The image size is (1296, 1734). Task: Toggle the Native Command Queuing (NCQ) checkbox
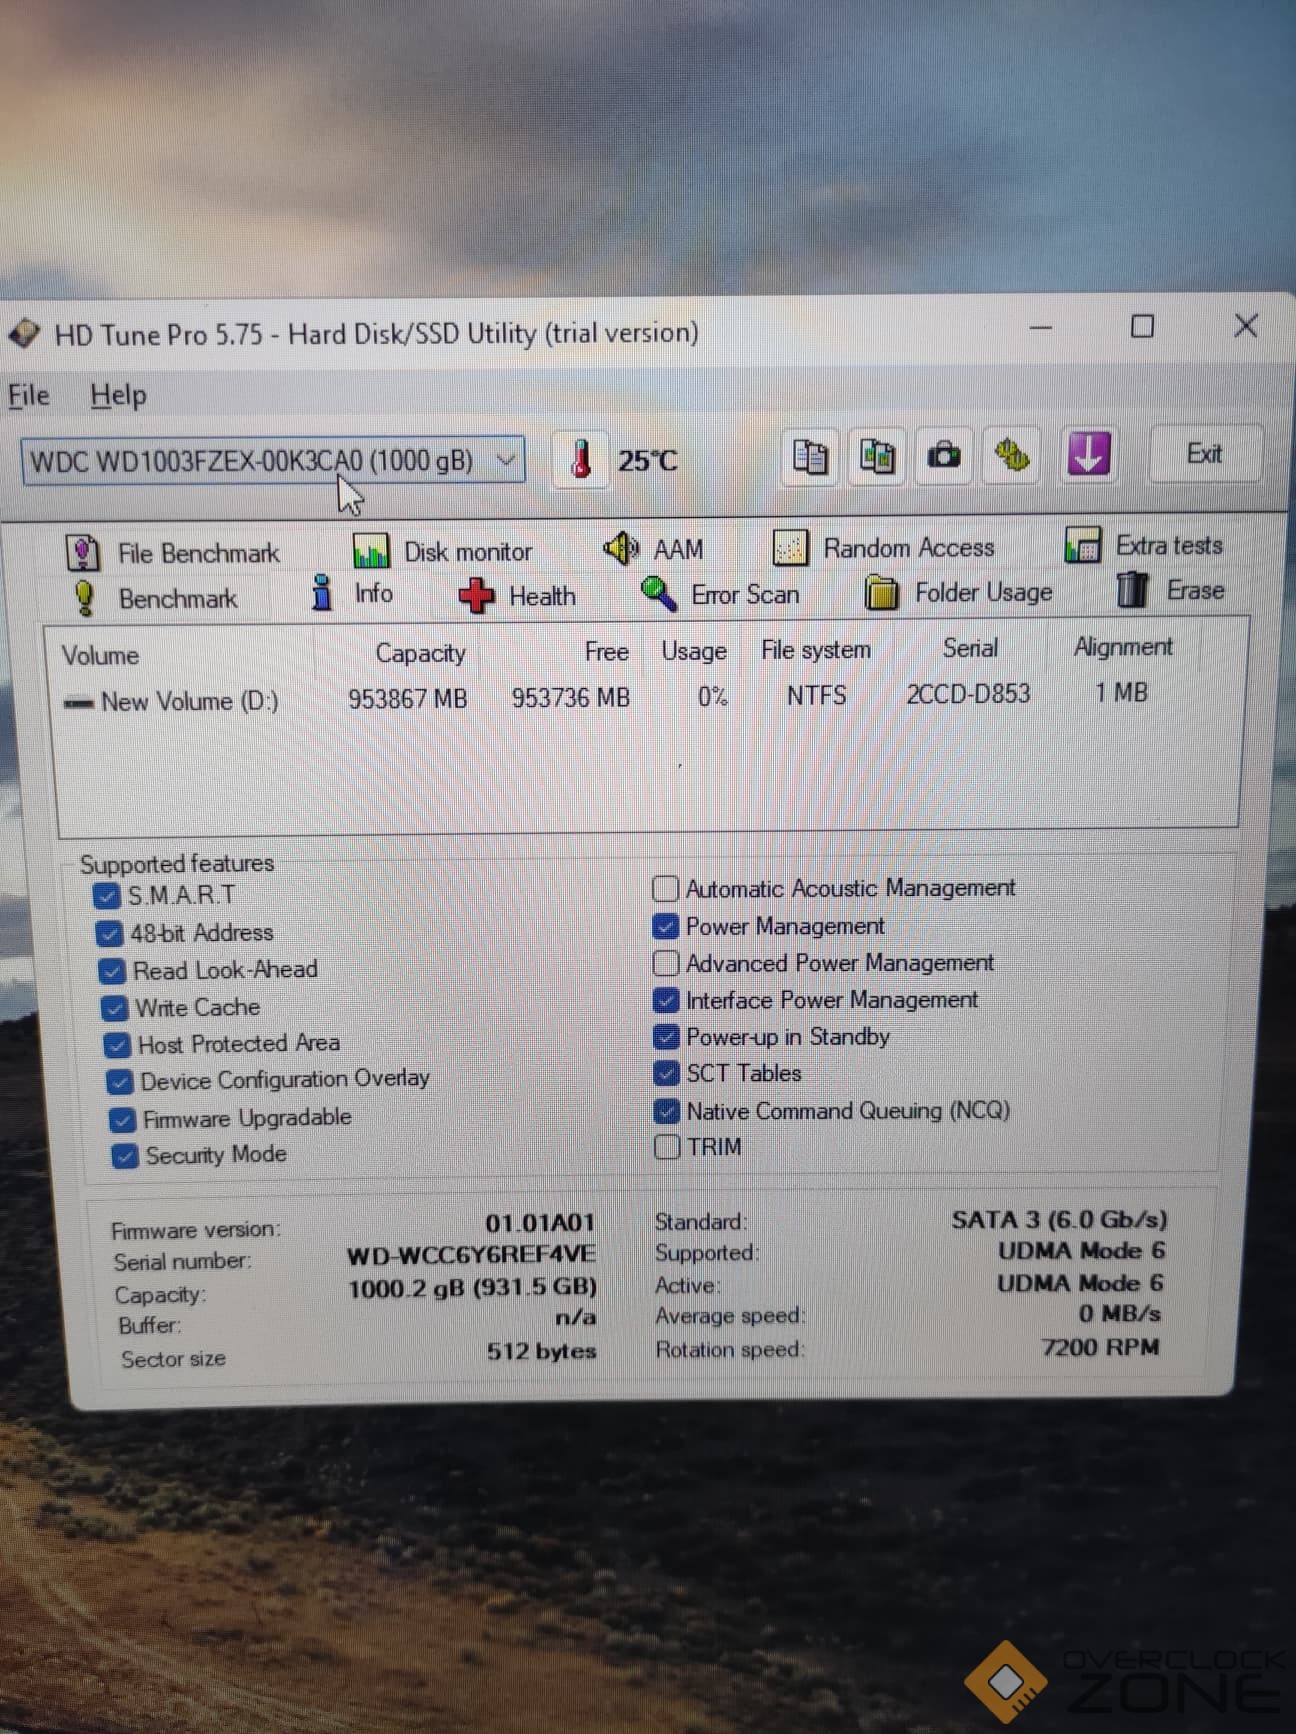[666, 1111]
